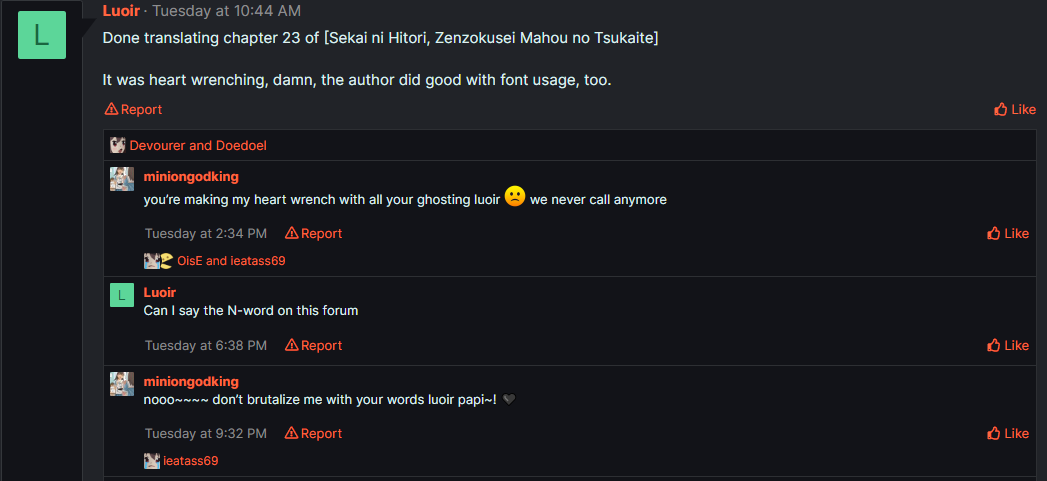
Task: Click Luoir's small green comment avatar
Action: 122,295
